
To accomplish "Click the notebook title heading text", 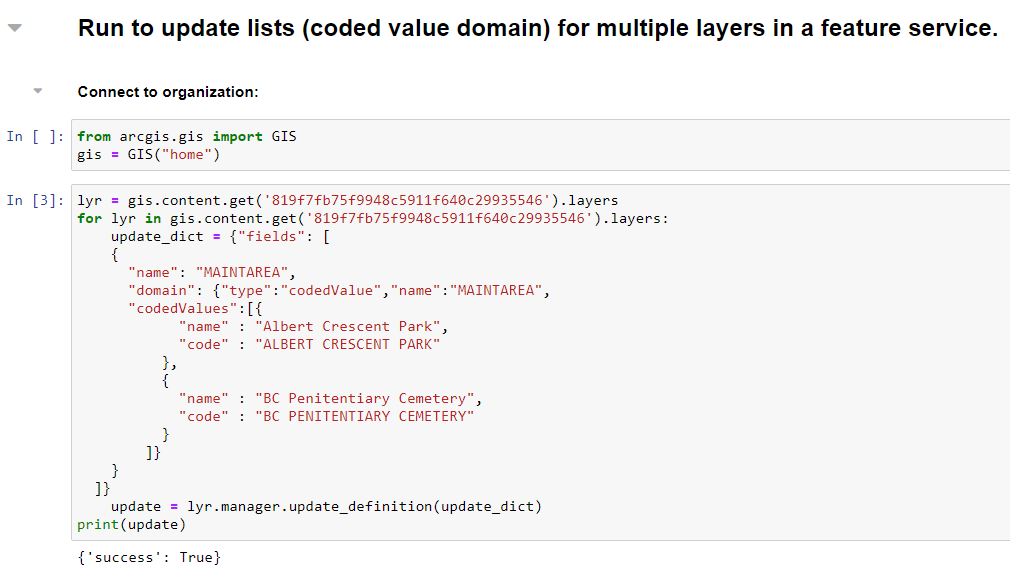I will coord(537,28).
